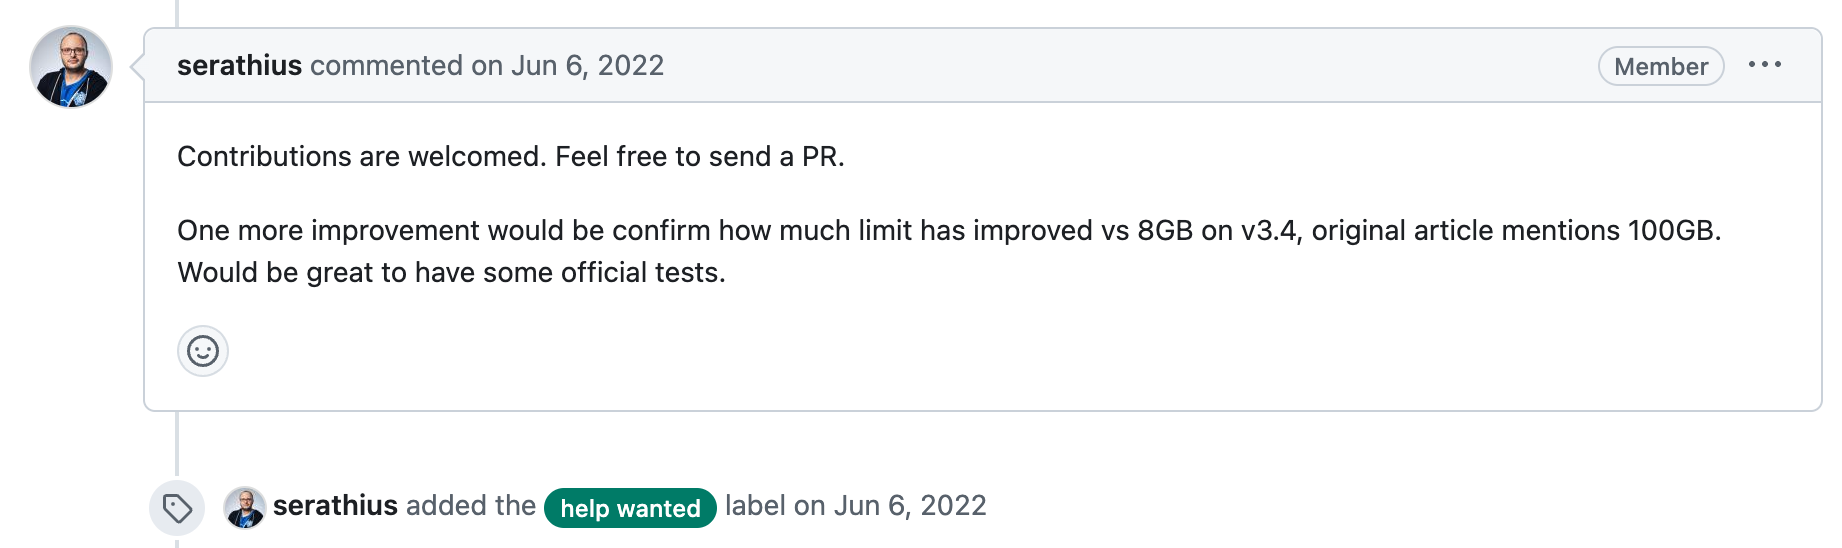Add a reaction with the smiley button
Screen dimensions: 1842x548
203,351
